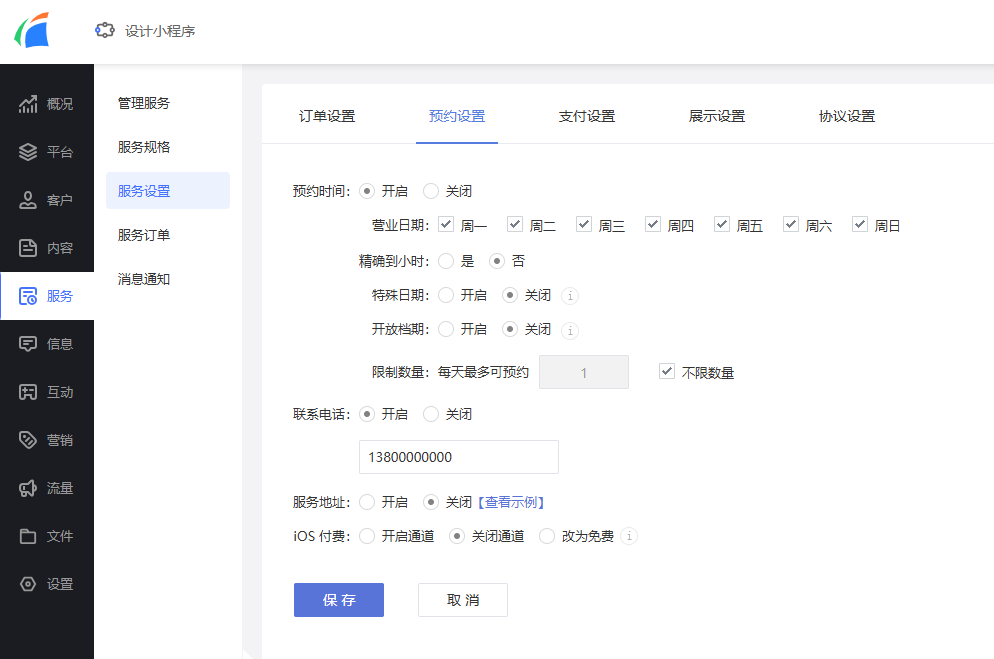
Task: Toggle the 不限数量 checkbox
Action: [667, 372]
